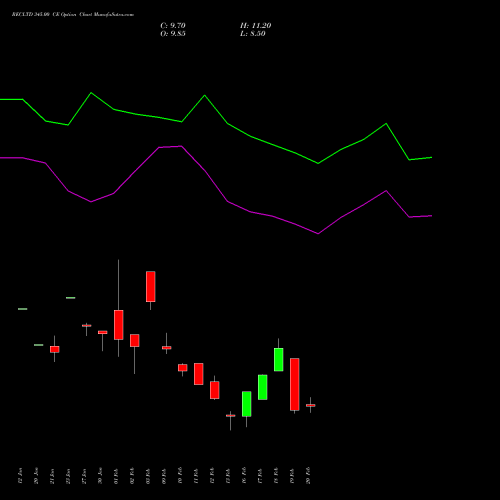Viewport: 500px width, 500px height.
Task: Click the '16 Feb' date label
Action: [244, 476]
